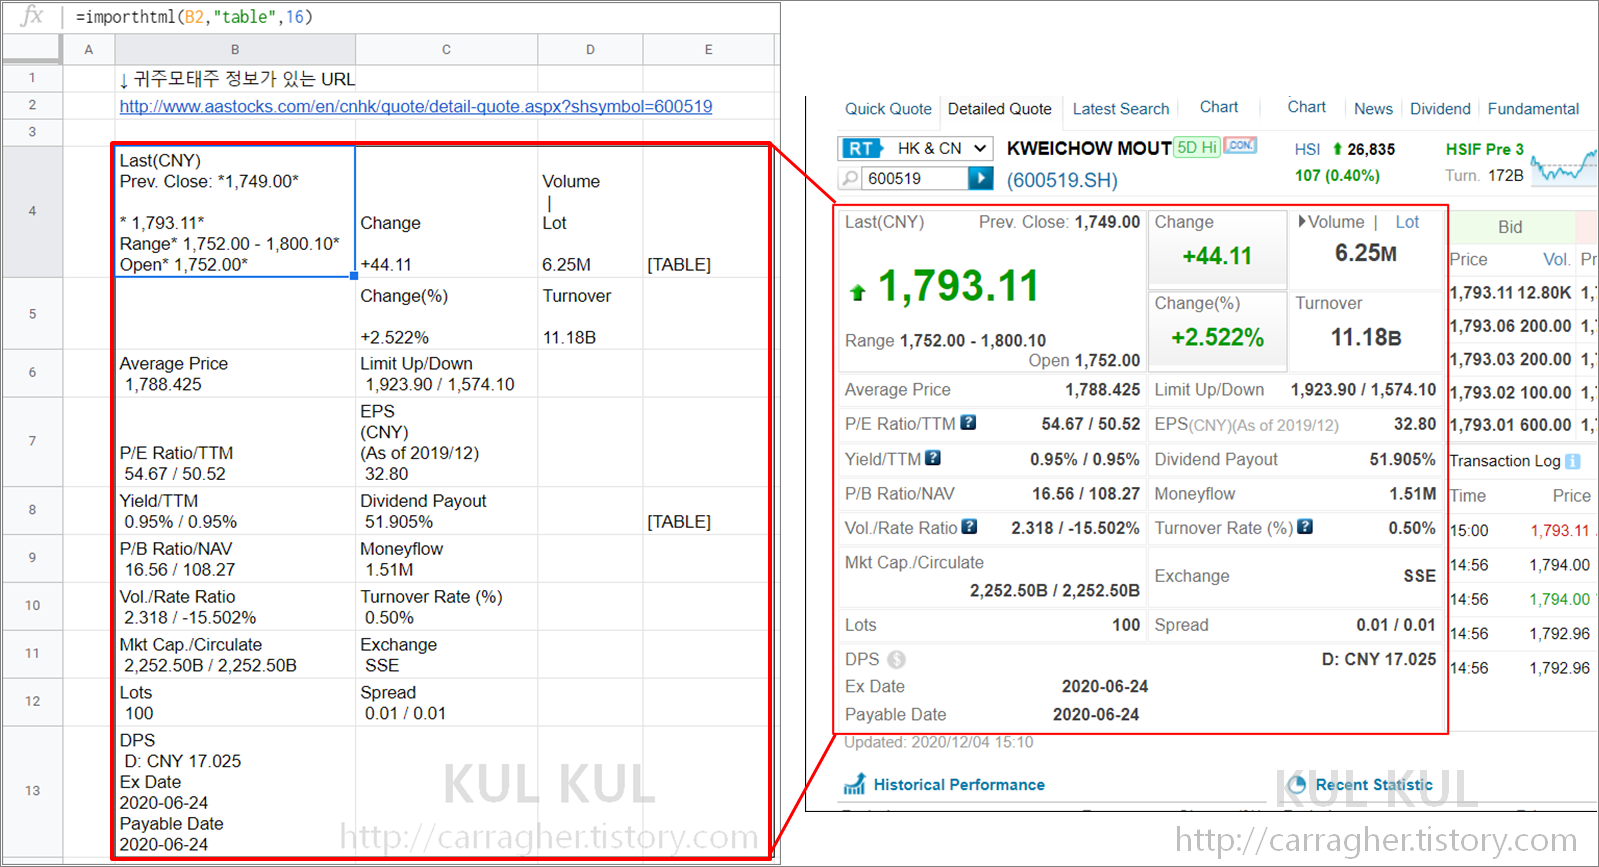Click the Transaction Log info icon
The image size is (1599, 867).
(1573, 461)
